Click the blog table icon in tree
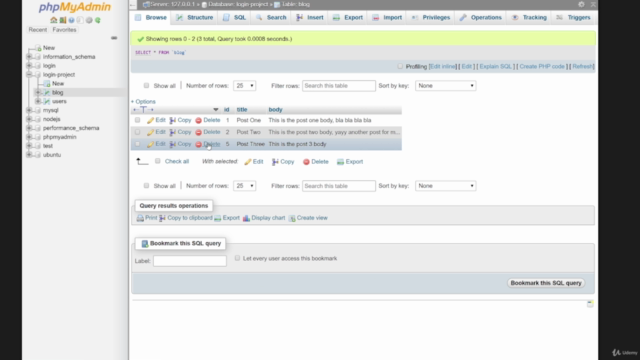Image resolution: width=640 pixels, height=360 pixels. [47, 93]
